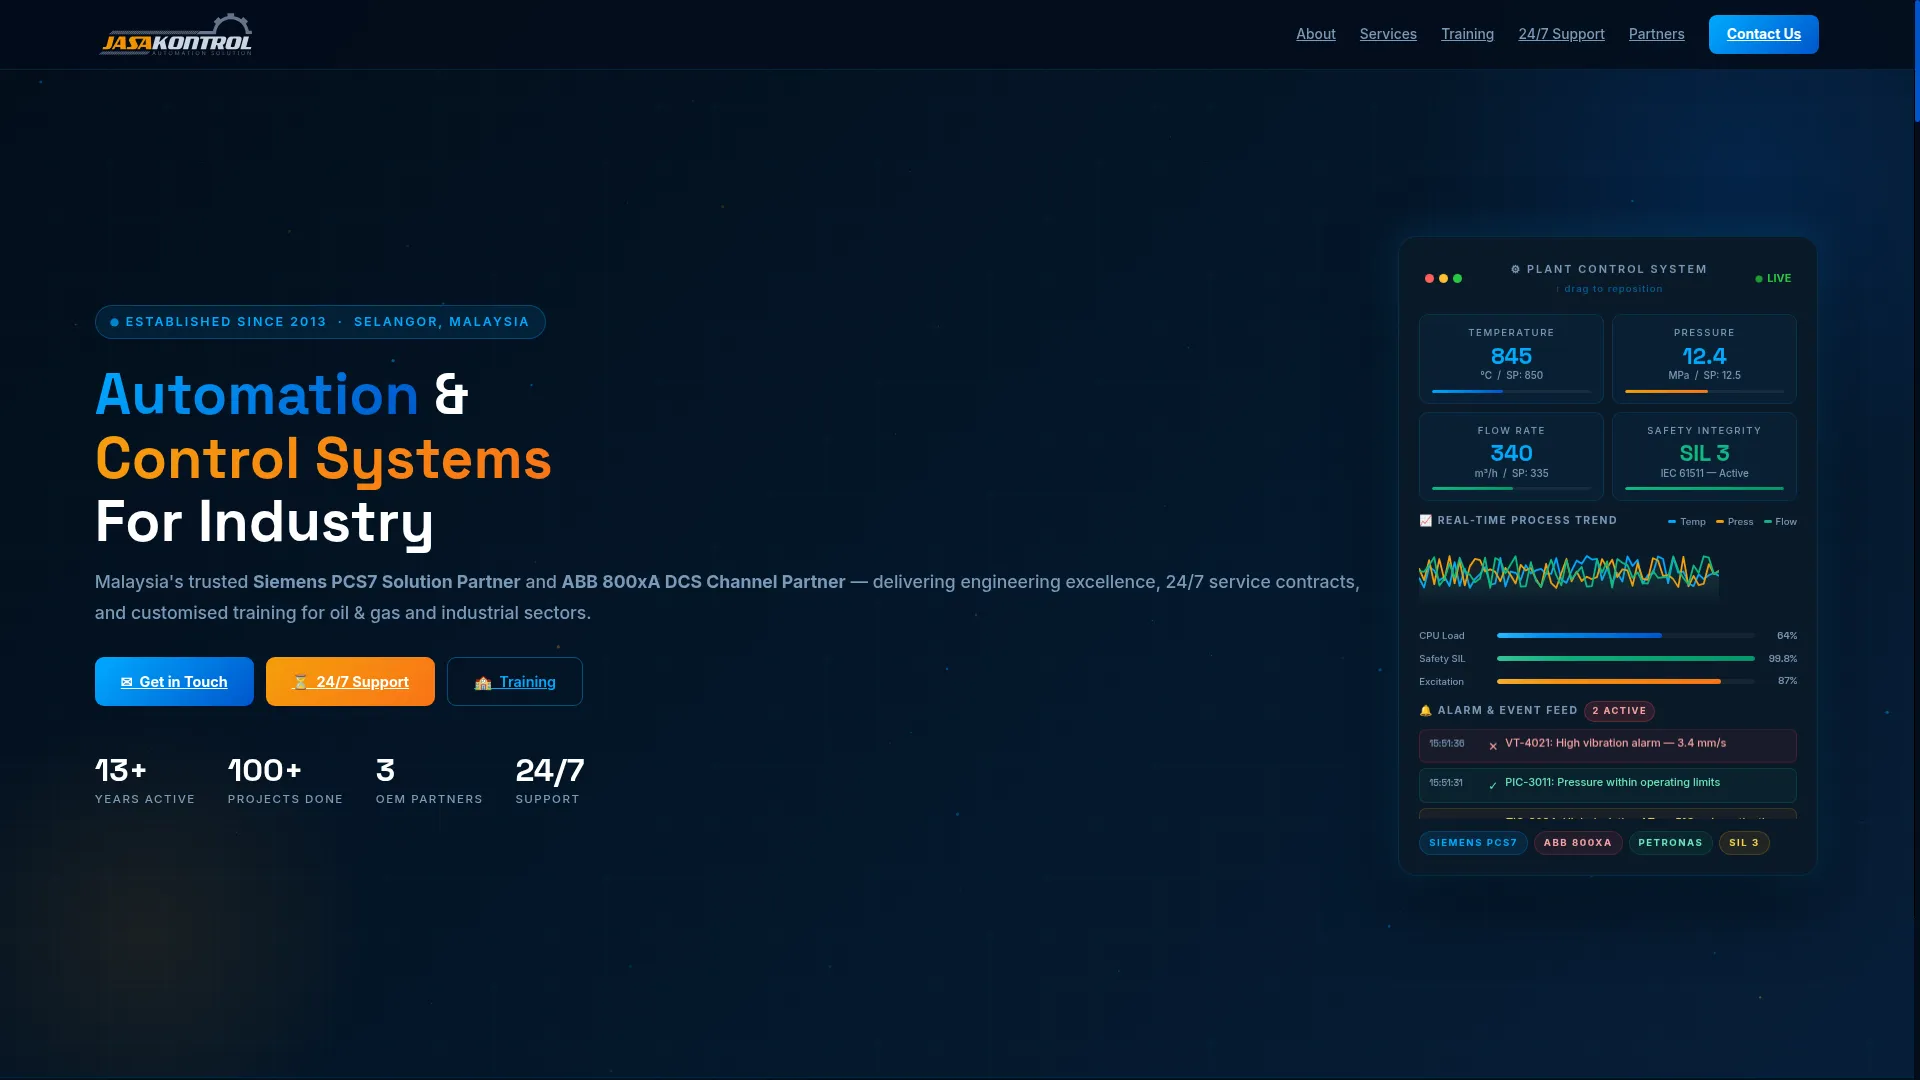Click the CPU Load progress bar
The image size is (1920, 1080).
tap(1625, 635)
